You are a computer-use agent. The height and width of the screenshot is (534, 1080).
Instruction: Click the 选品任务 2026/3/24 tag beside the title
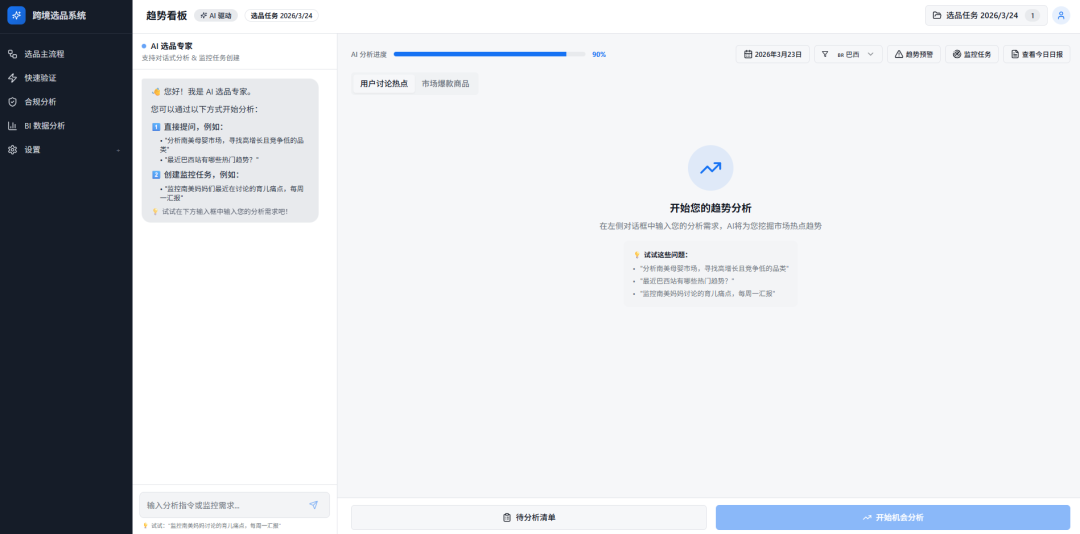[282, 15]
